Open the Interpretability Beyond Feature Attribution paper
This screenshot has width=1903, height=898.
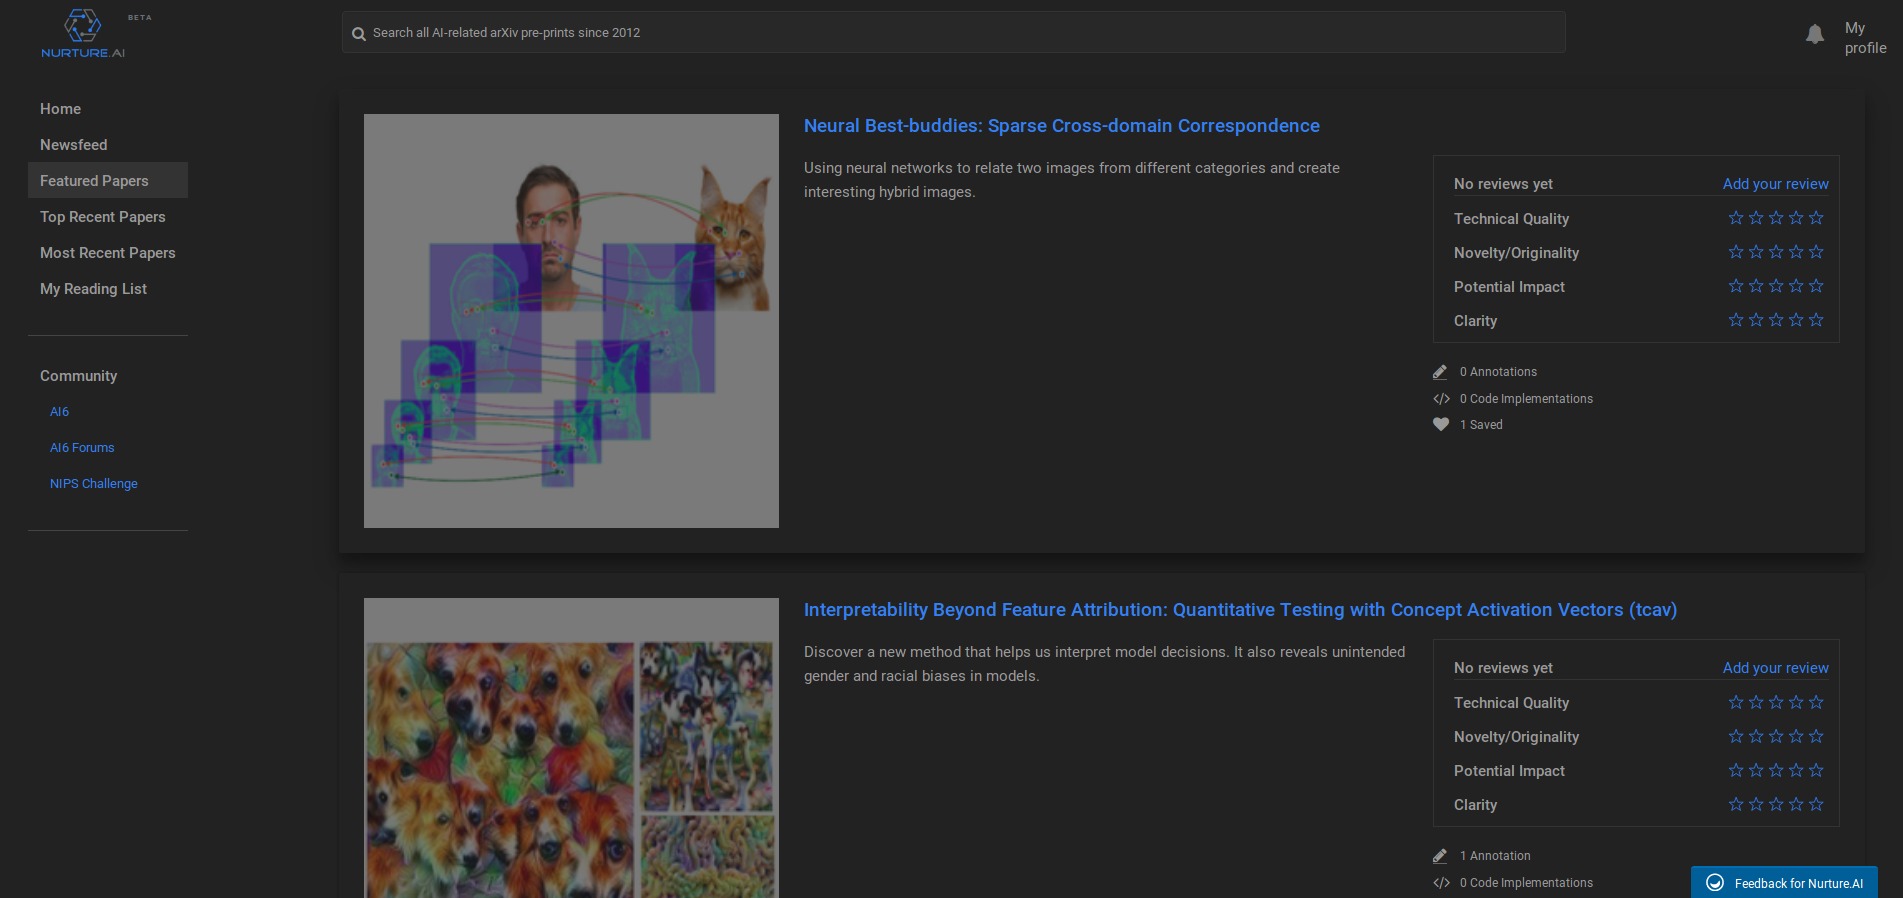pos(1240,610)
